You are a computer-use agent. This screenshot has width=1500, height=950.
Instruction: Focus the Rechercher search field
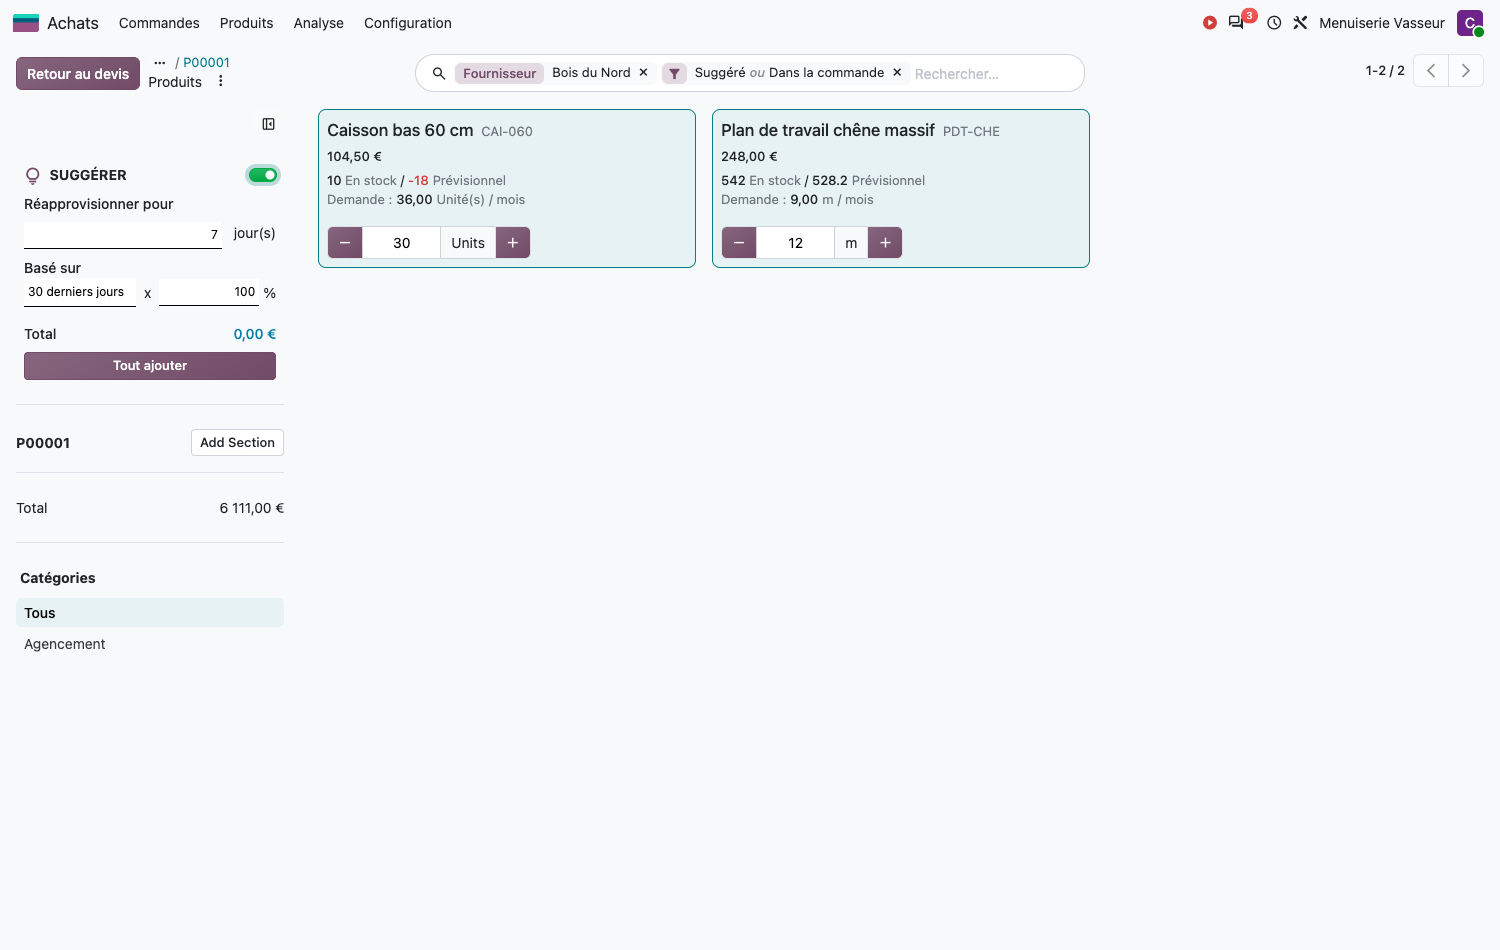click(990, 74)
